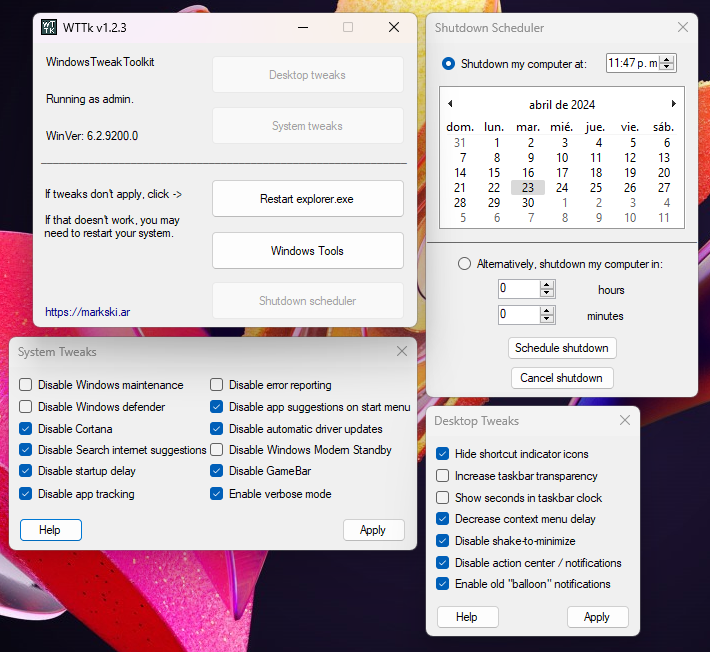Screen dimensions: 710x652
Task: Close the System Tweaks window
Action: [x=402, y=351]
